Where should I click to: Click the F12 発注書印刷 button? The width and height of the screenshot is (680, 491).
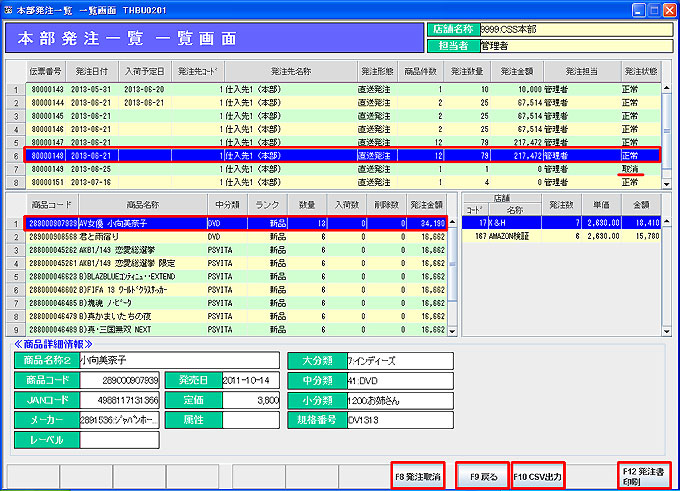pos(644,476)
